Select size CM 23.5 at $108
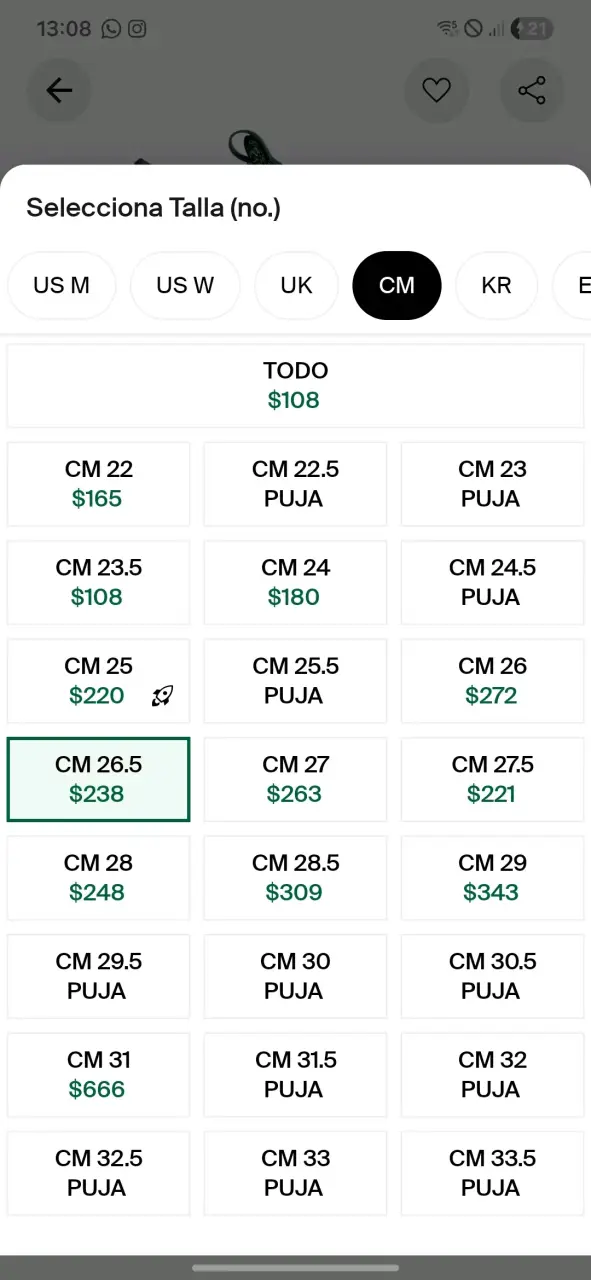Image resolution: width=591 pixels, height=1280 pixels. pyautogui.click(x=98, y=582)
